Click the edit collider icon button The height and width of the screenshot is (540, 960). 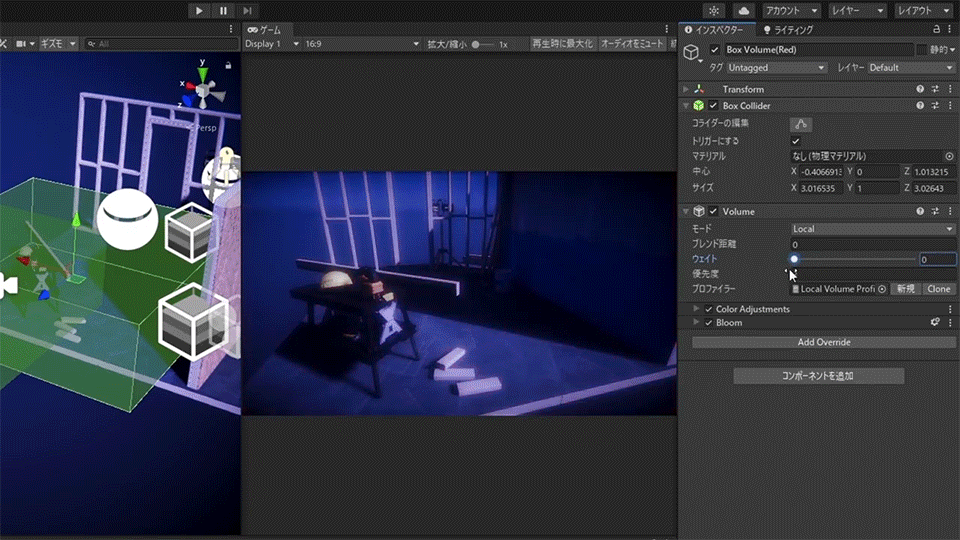coord(801,124)
